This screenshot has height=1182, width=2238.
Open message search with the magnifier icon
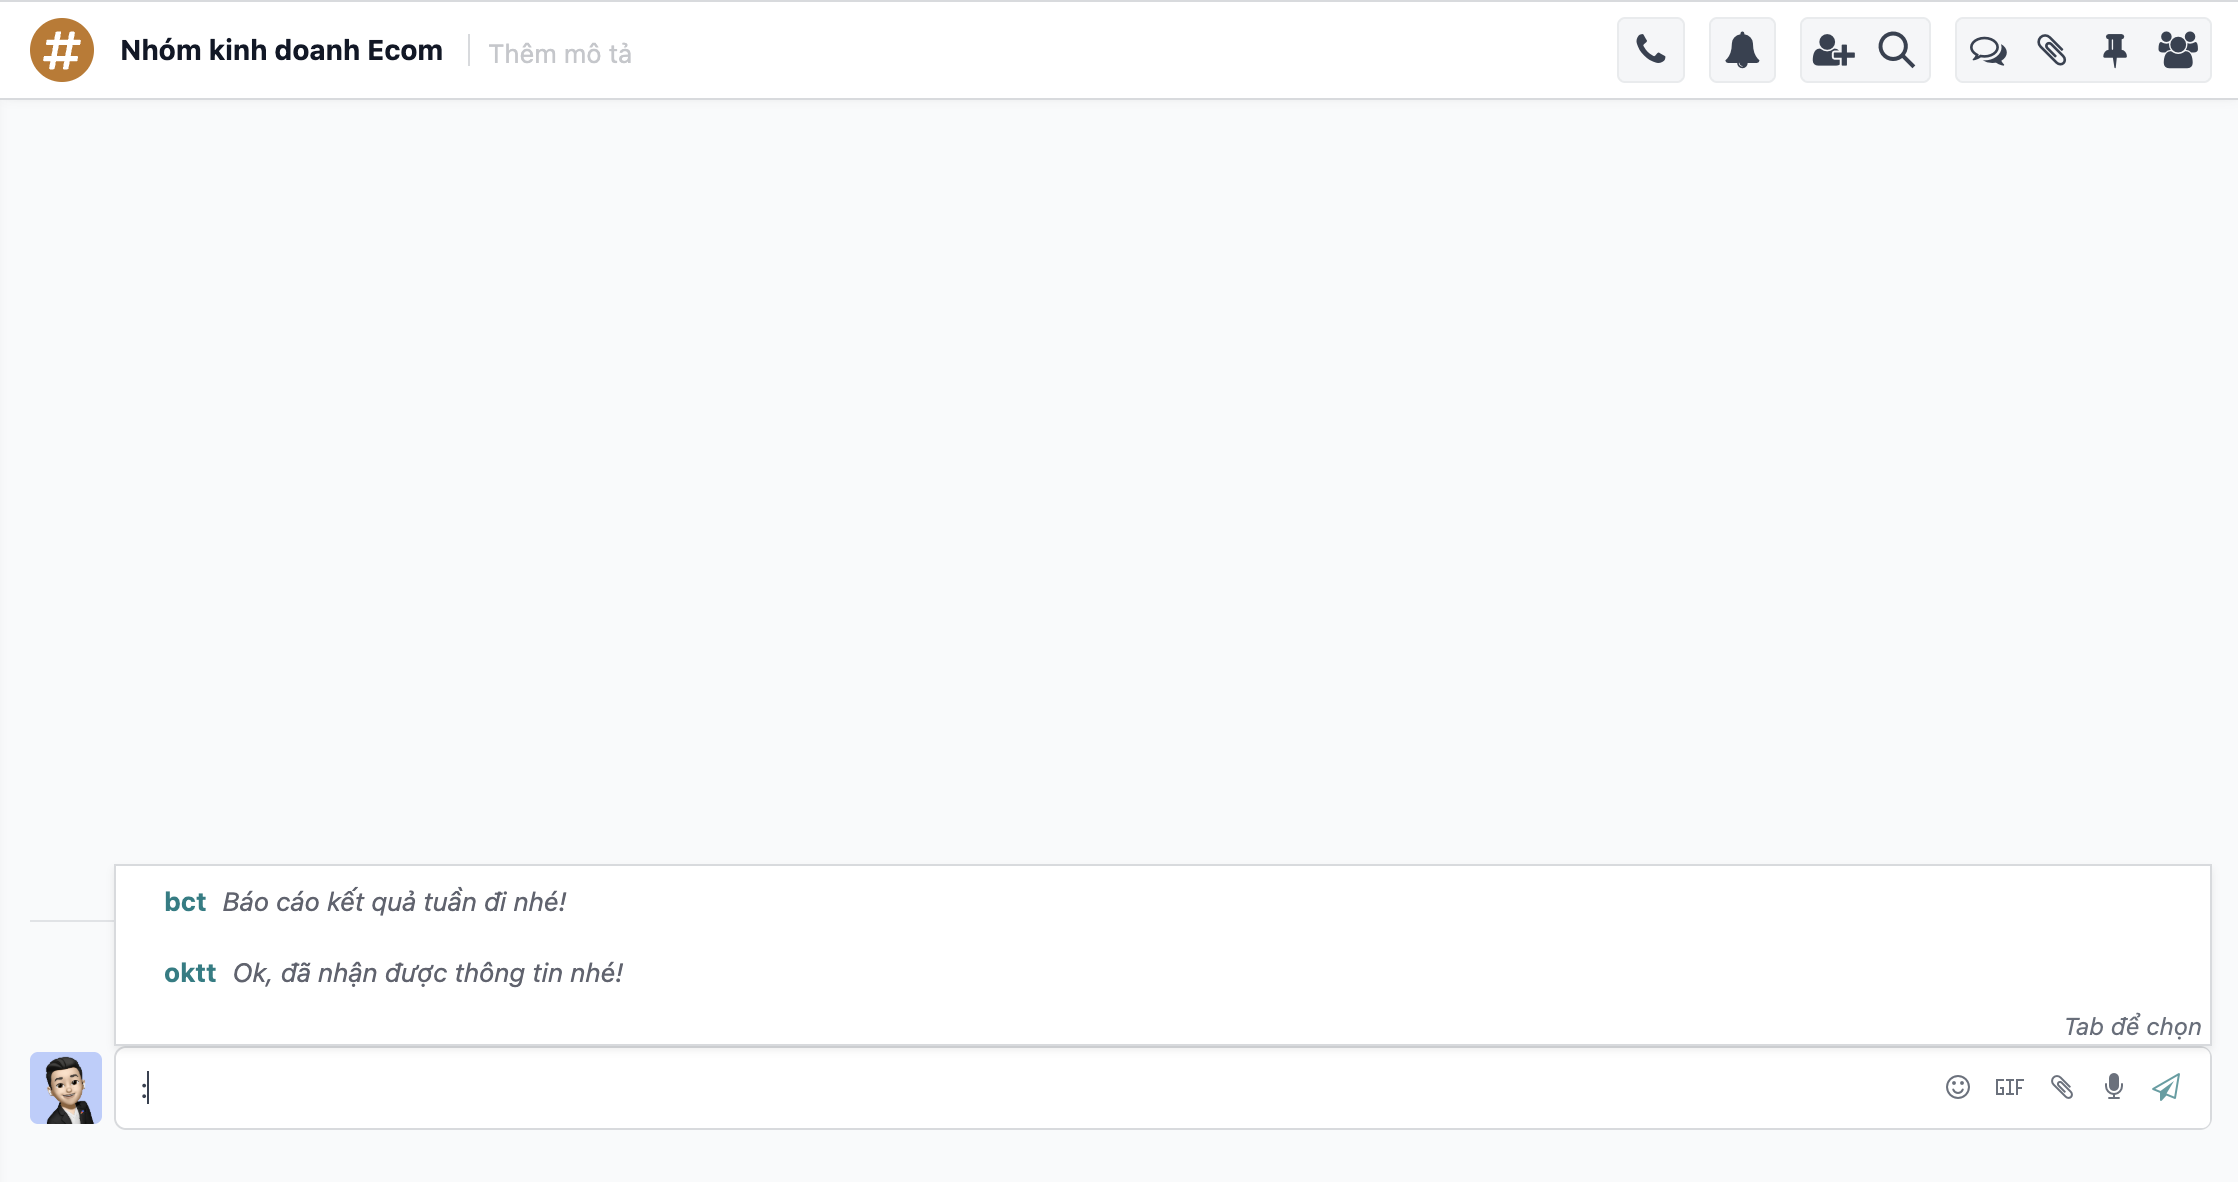click(x=1896, y=50)
